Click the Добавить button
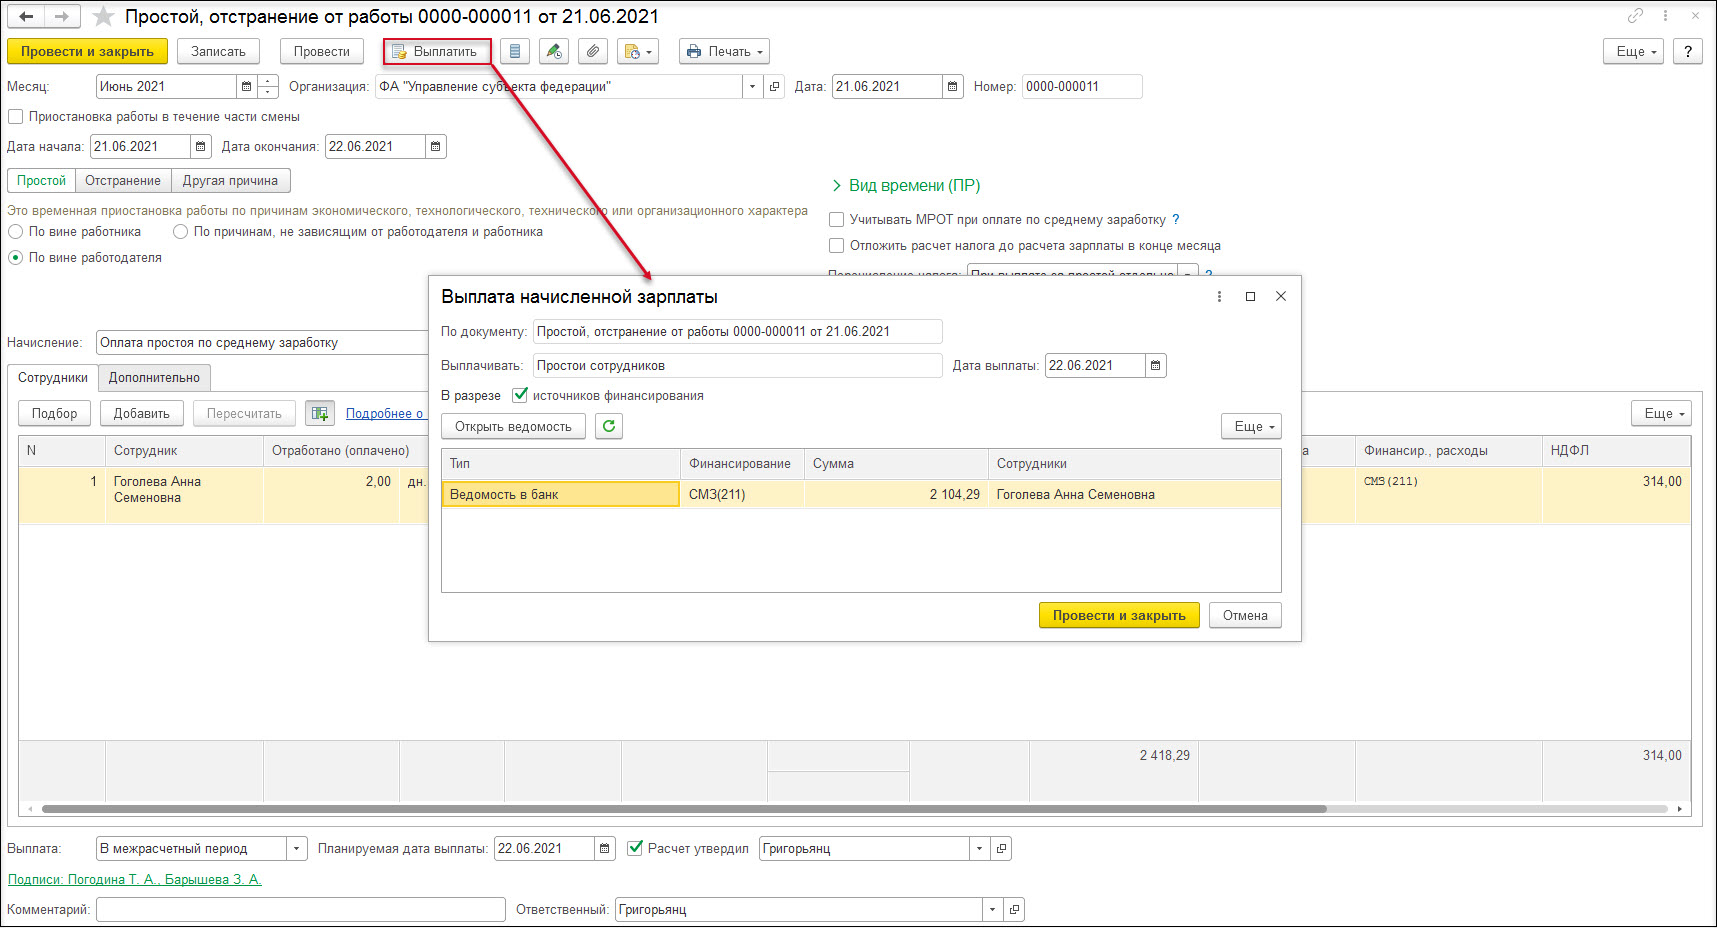Image resolution: width=1717 pixels, height=928 pixels. point(141,414)
